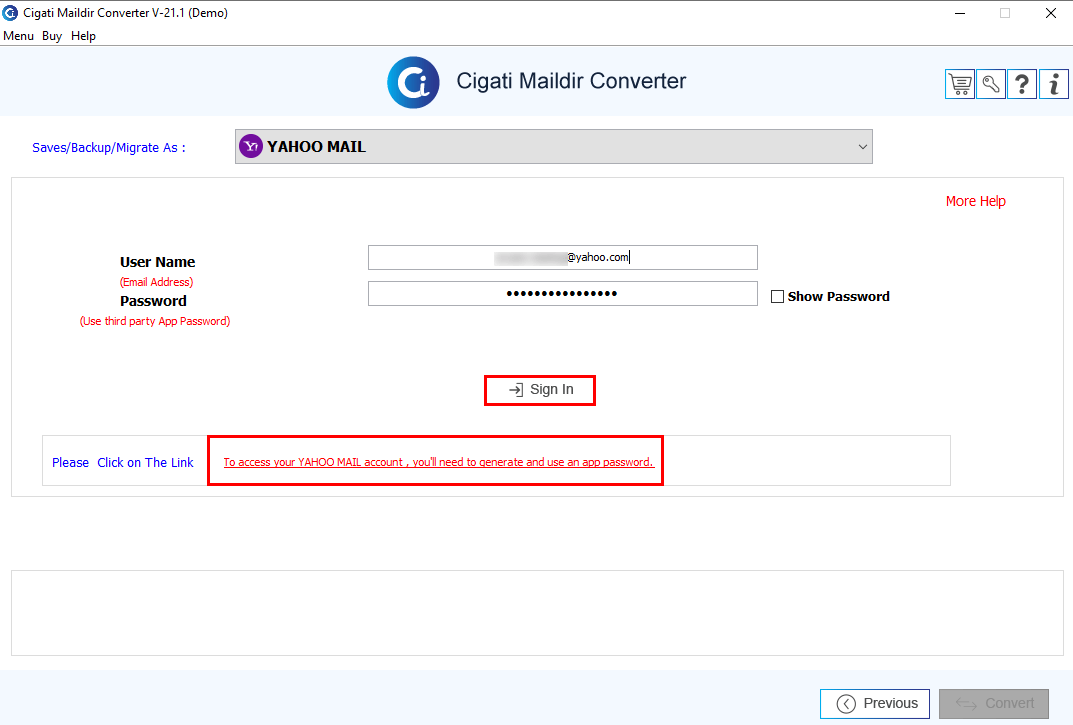Click the Cigati logo in header
This screenshot has width=1073, height=725.
[413, 82]
